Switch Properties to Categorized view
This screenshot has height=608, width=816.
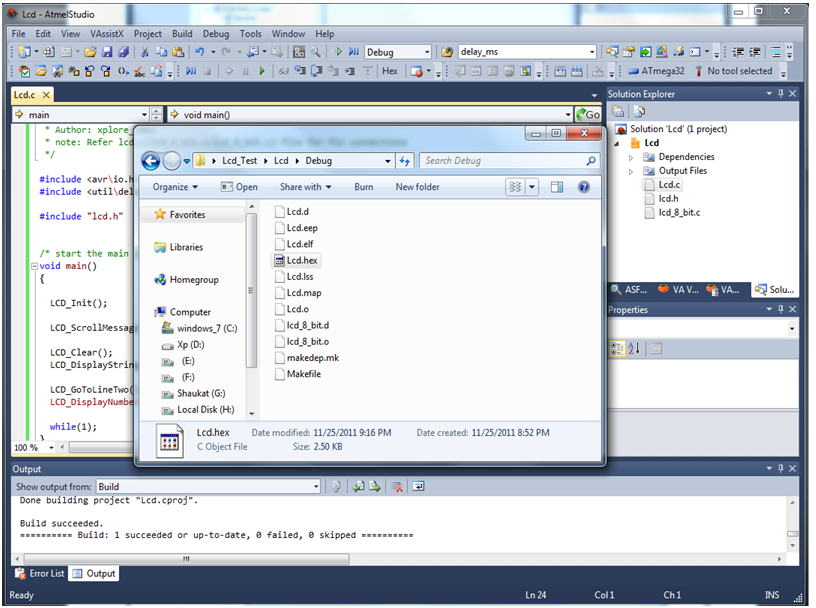click(617, 349)
